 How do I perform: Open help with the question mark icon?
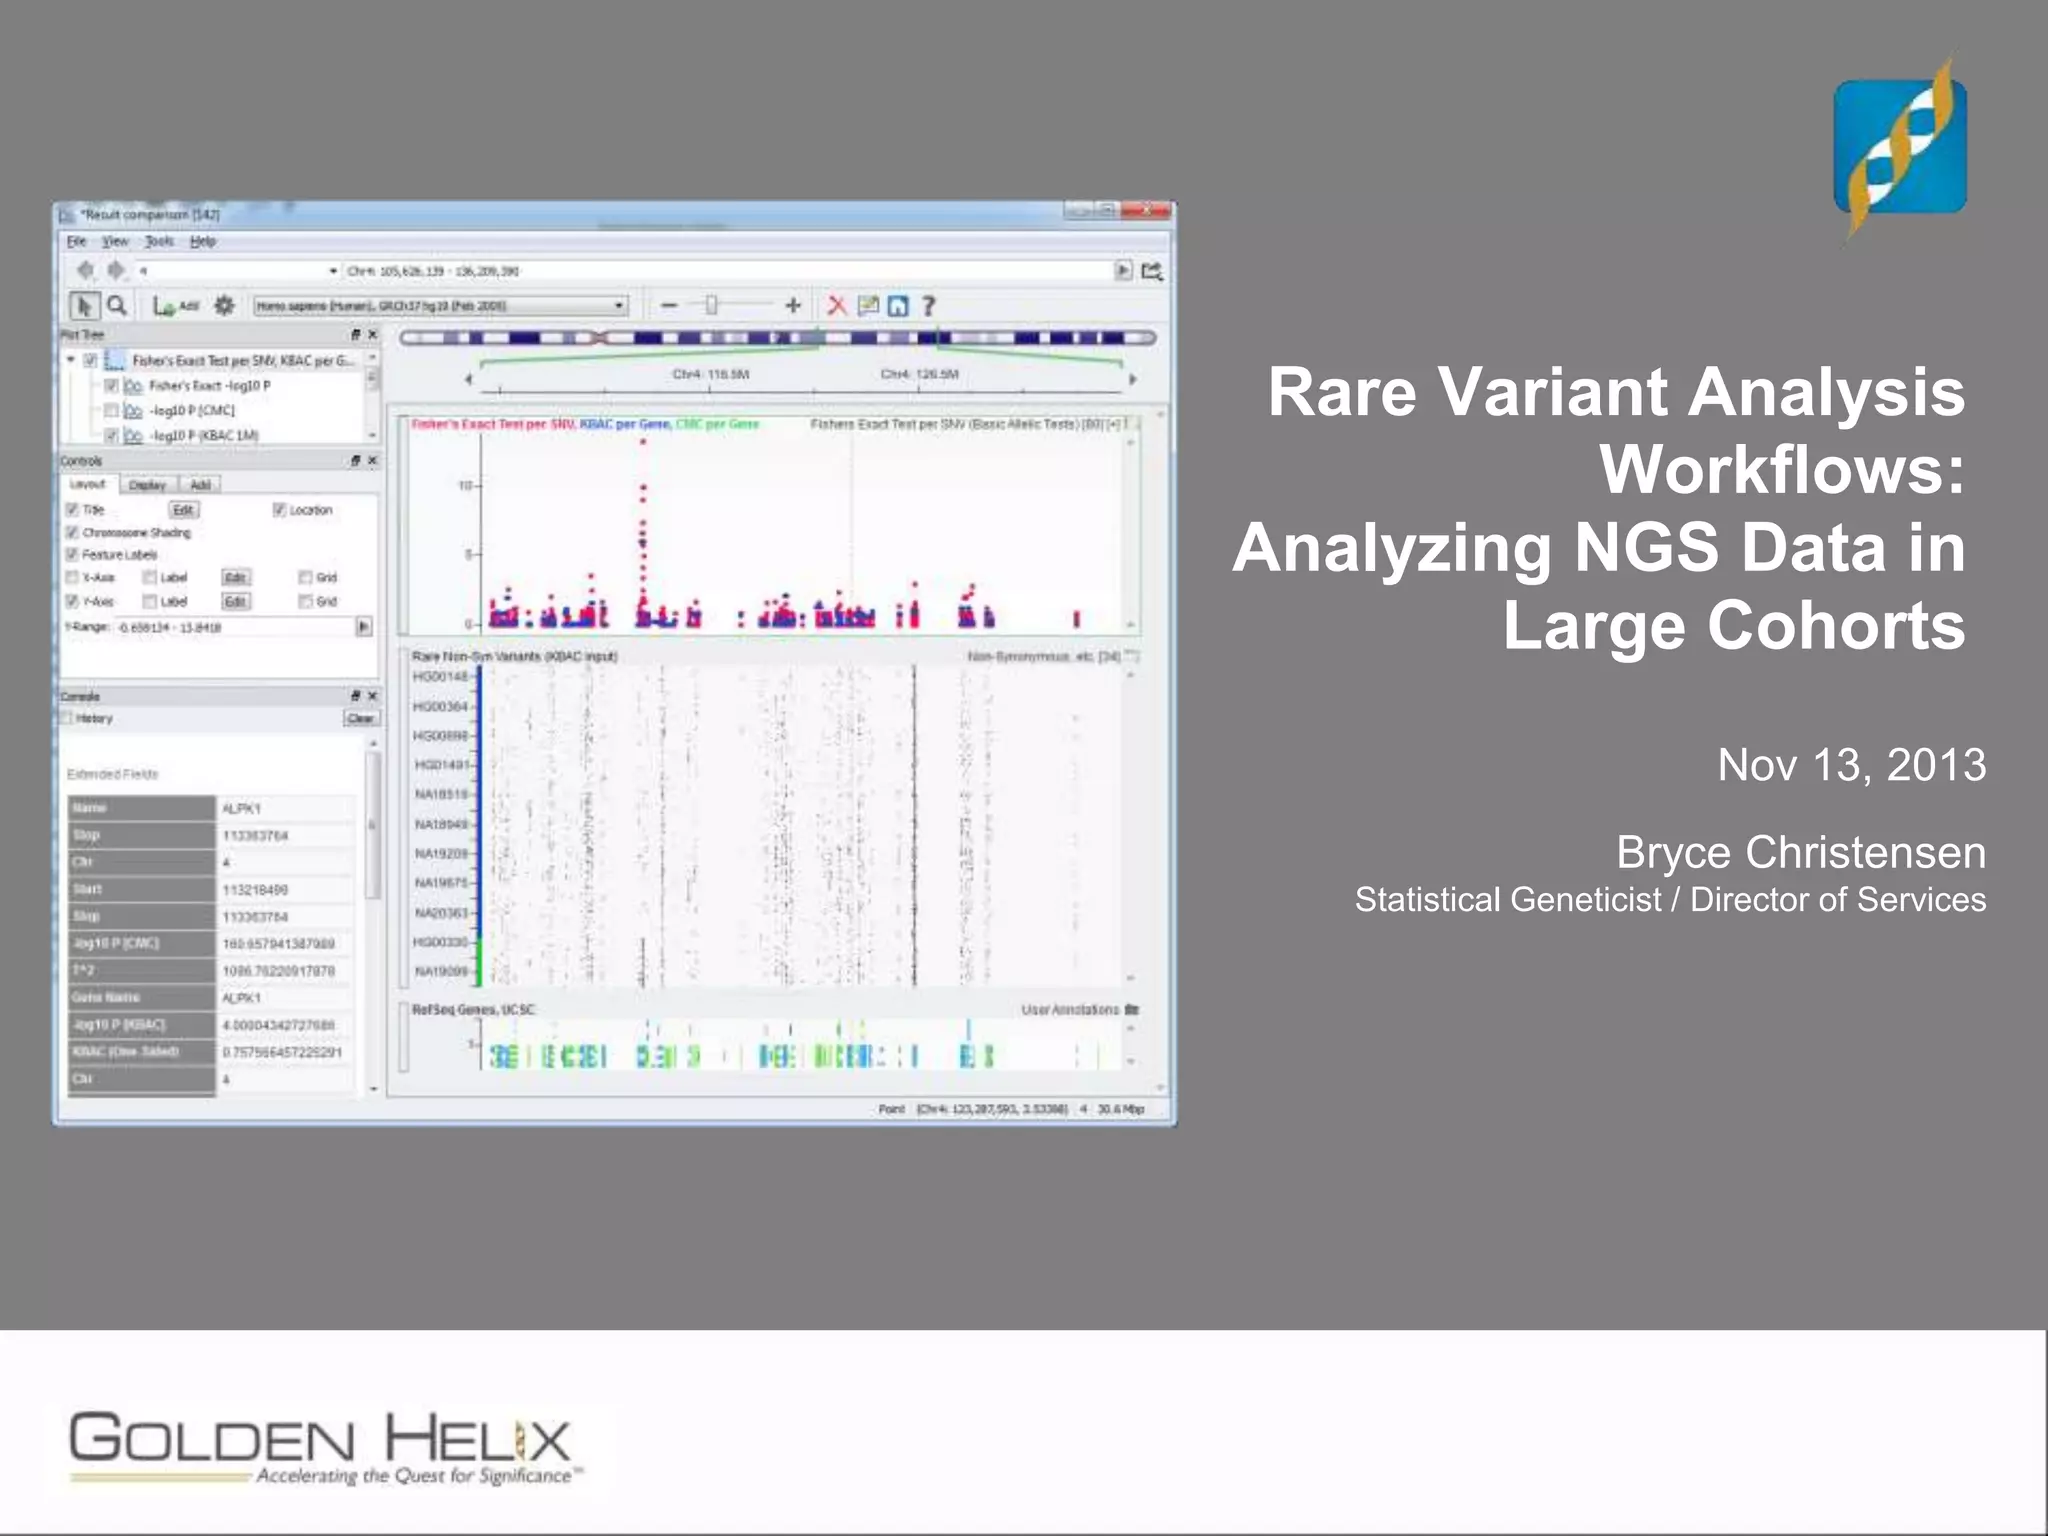tap(928, 306)
